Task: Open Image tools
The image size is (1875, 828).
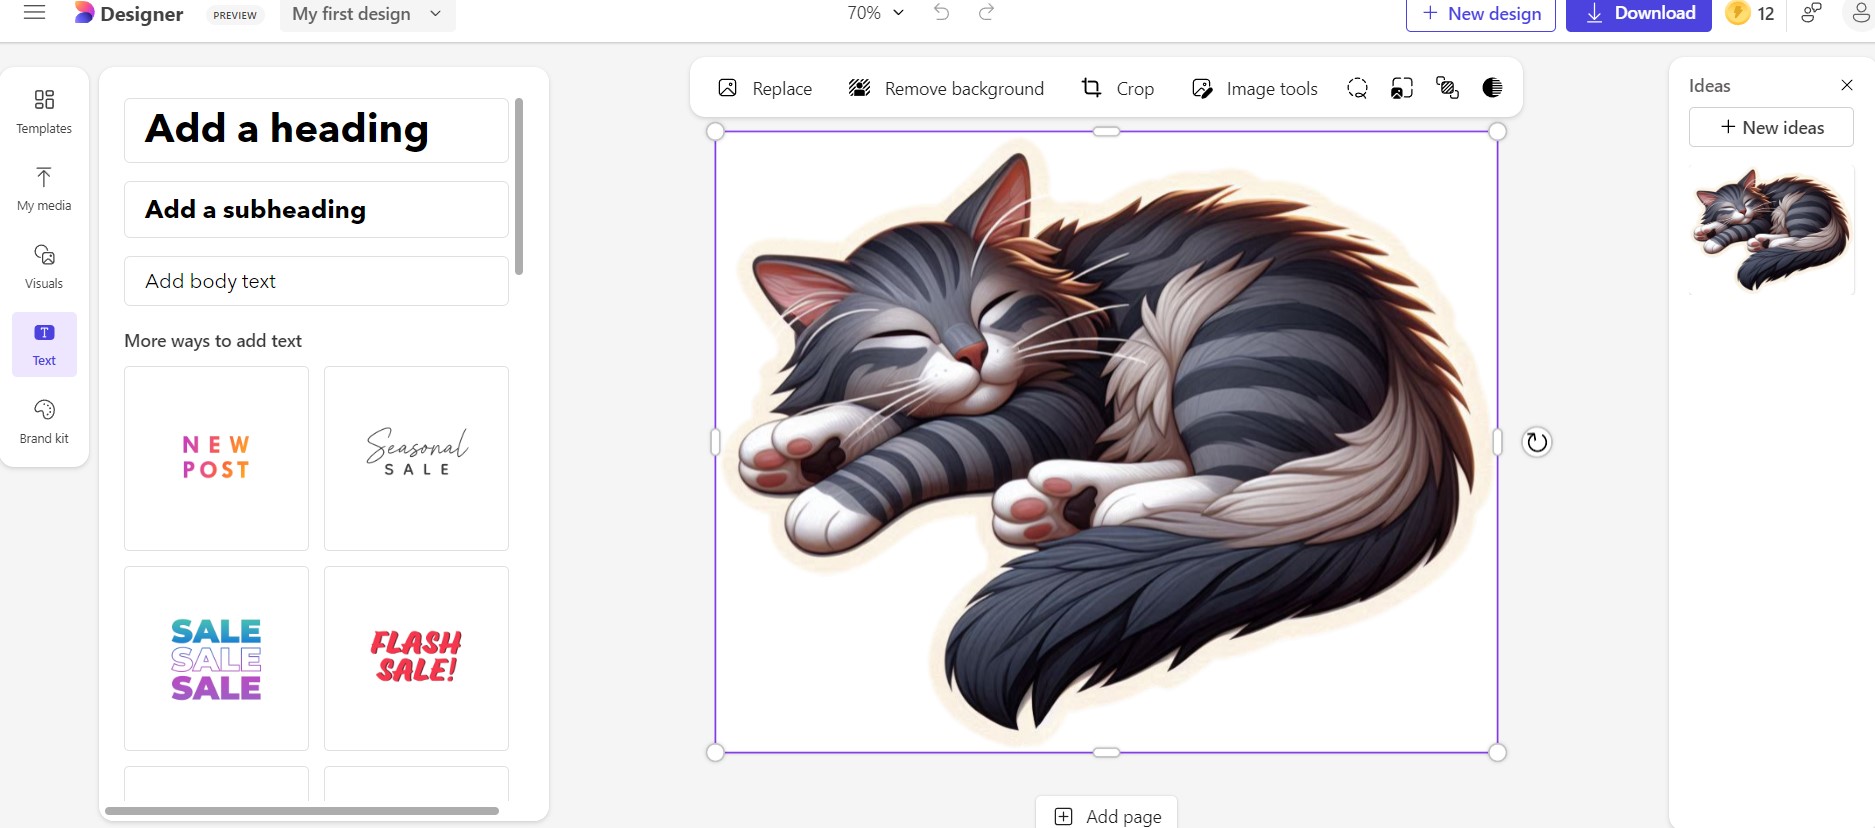Action: tap(1255, 88)
